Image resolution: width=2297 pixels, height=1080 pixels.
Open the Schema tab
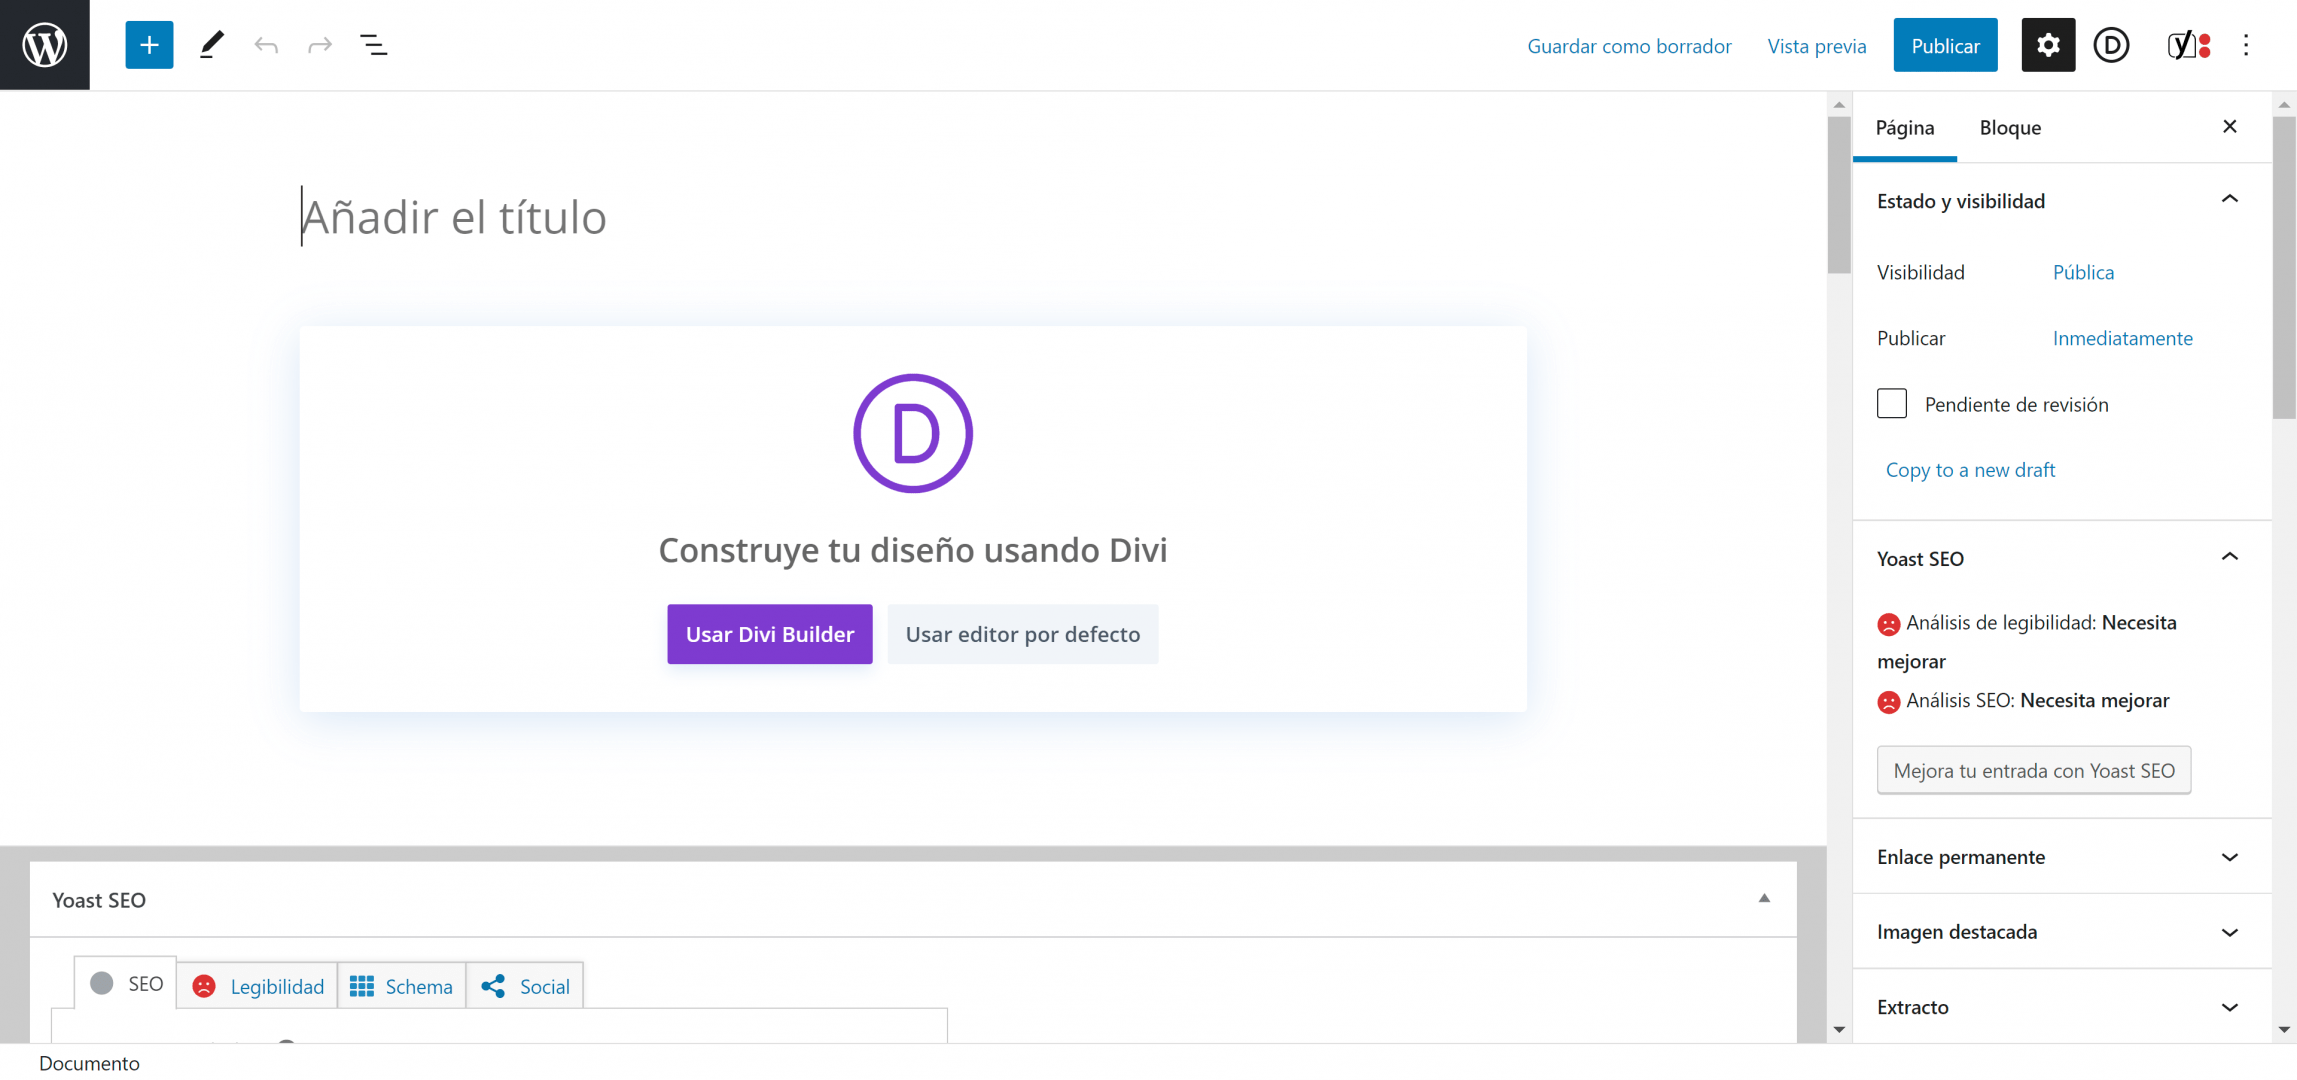(401, 986)
